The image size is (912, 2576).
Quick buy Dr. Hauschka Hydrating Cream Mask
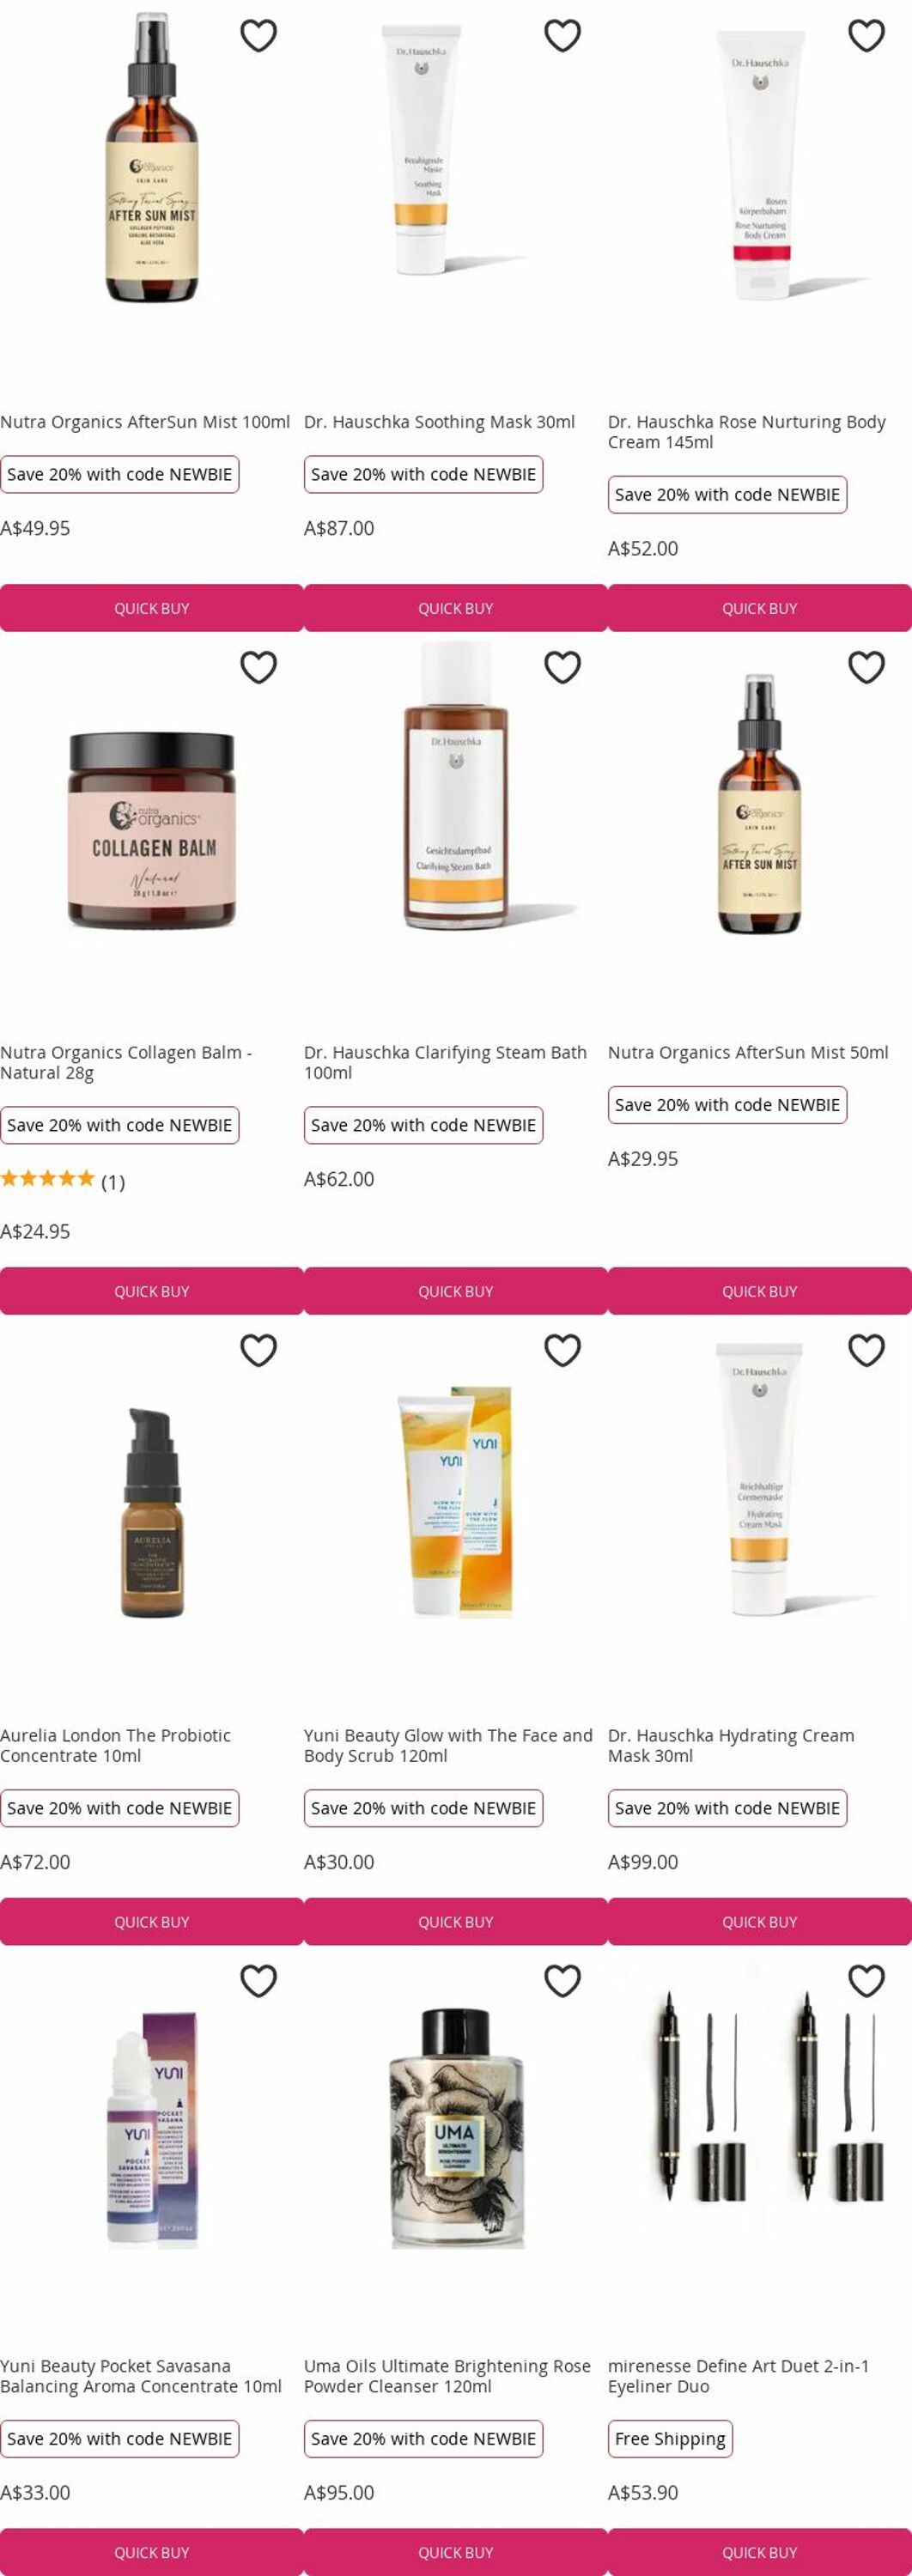760,1922
